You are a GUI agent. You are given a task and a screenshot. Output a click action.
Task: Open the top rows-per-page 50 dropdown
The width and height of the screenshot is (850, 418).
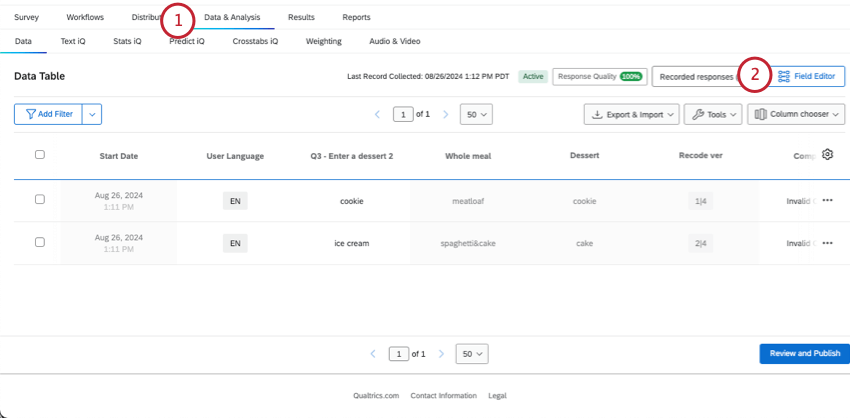(477, 115)
